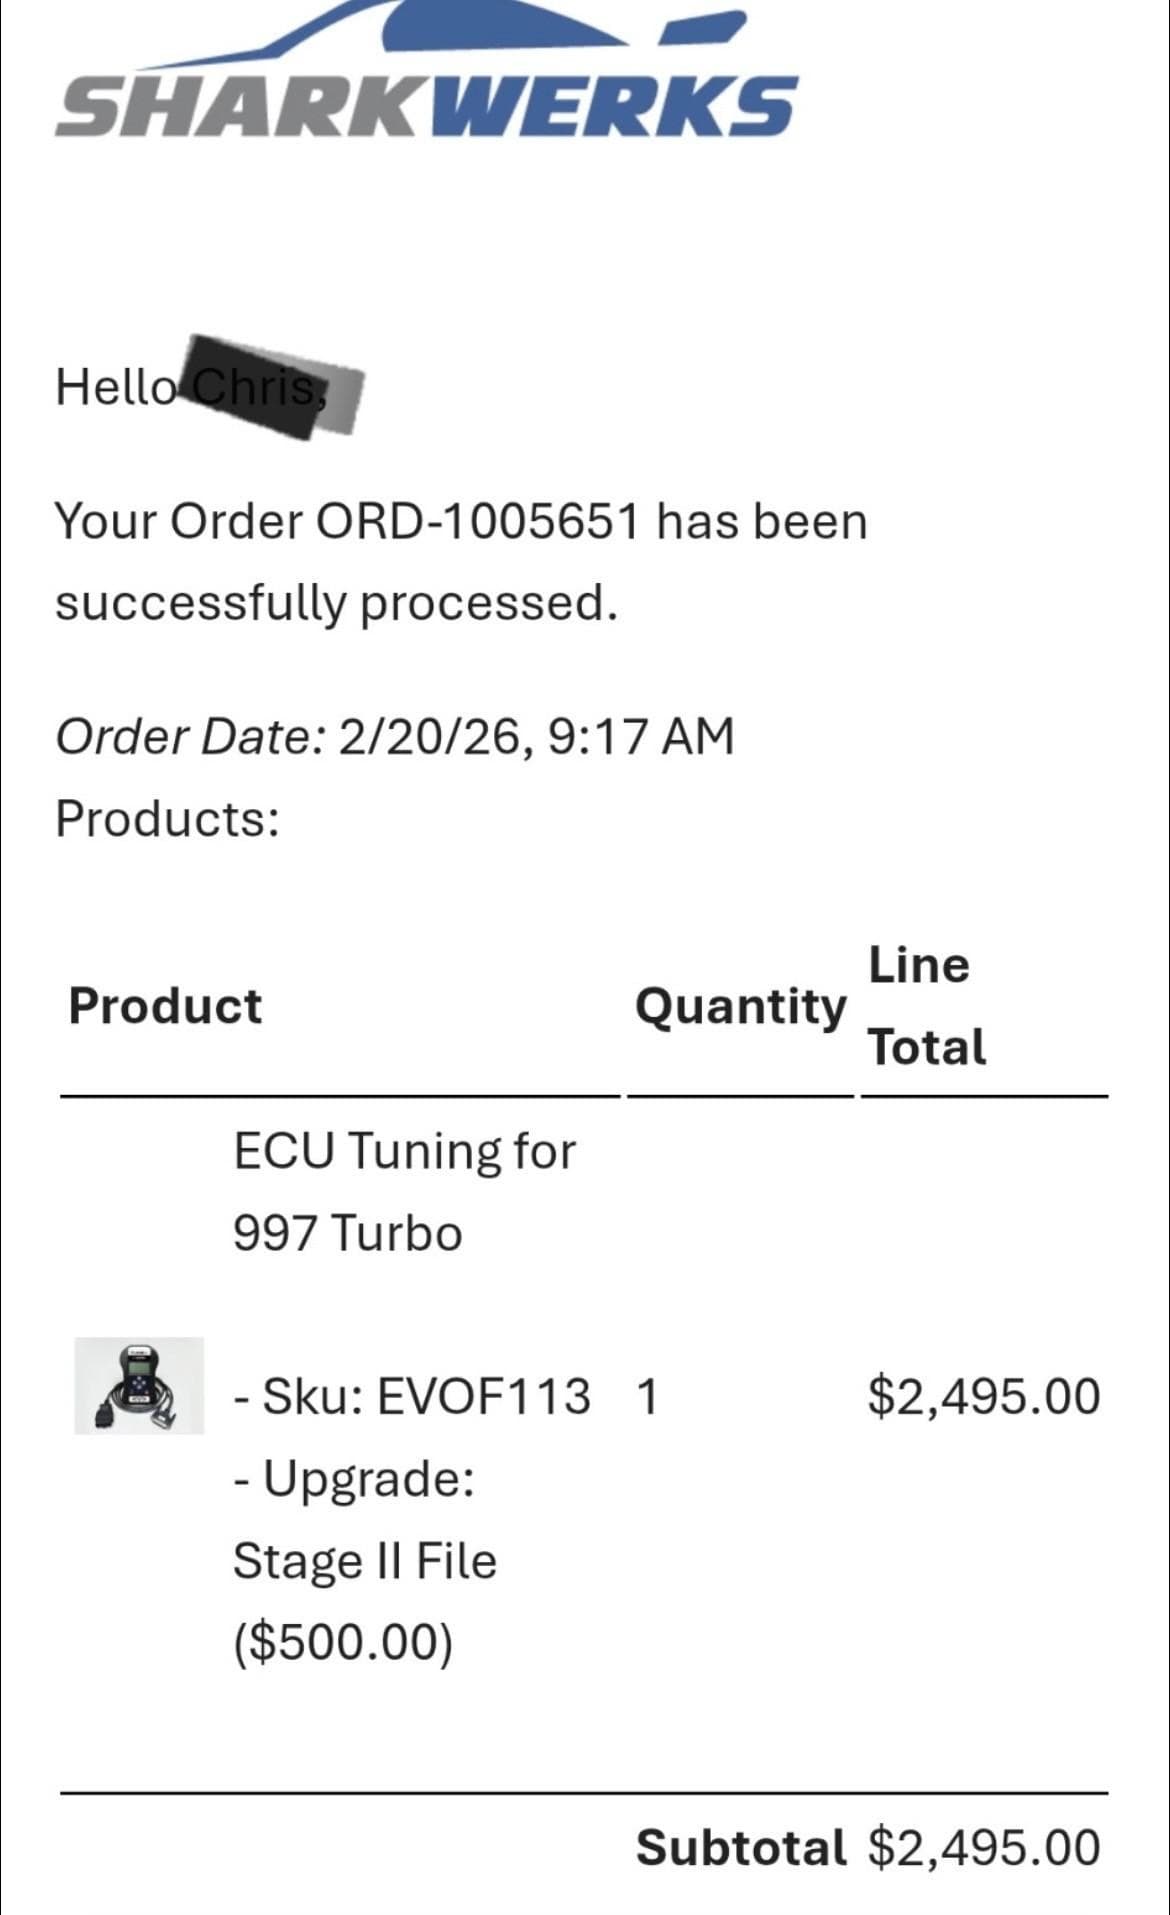Open the ECU Tuning for 997 Turbo product

pos(404,1190)
